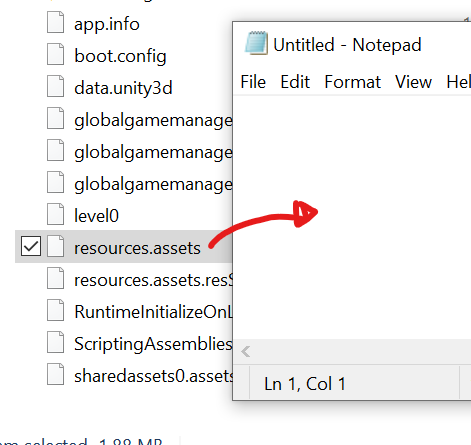471x445 pixels.
Task: Open the View menu in Notepad
Action: (413, 82)
